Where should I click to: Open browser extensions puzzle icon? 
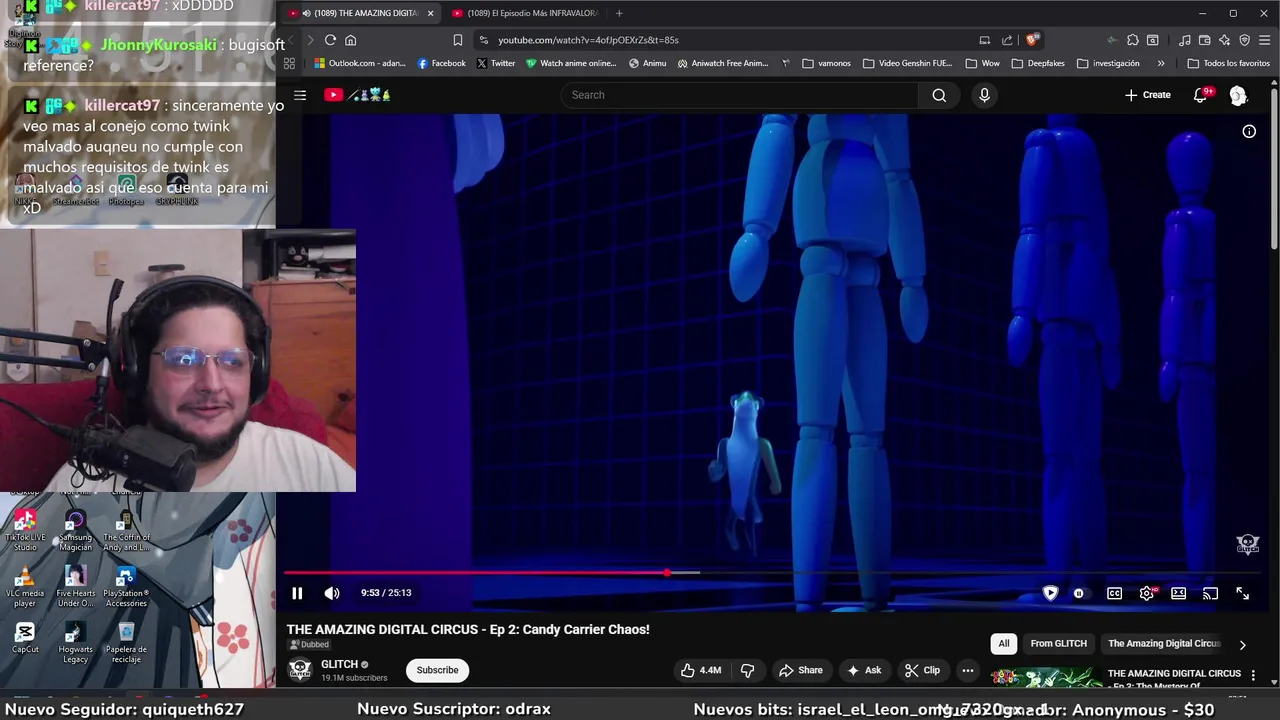(1132, 40)
